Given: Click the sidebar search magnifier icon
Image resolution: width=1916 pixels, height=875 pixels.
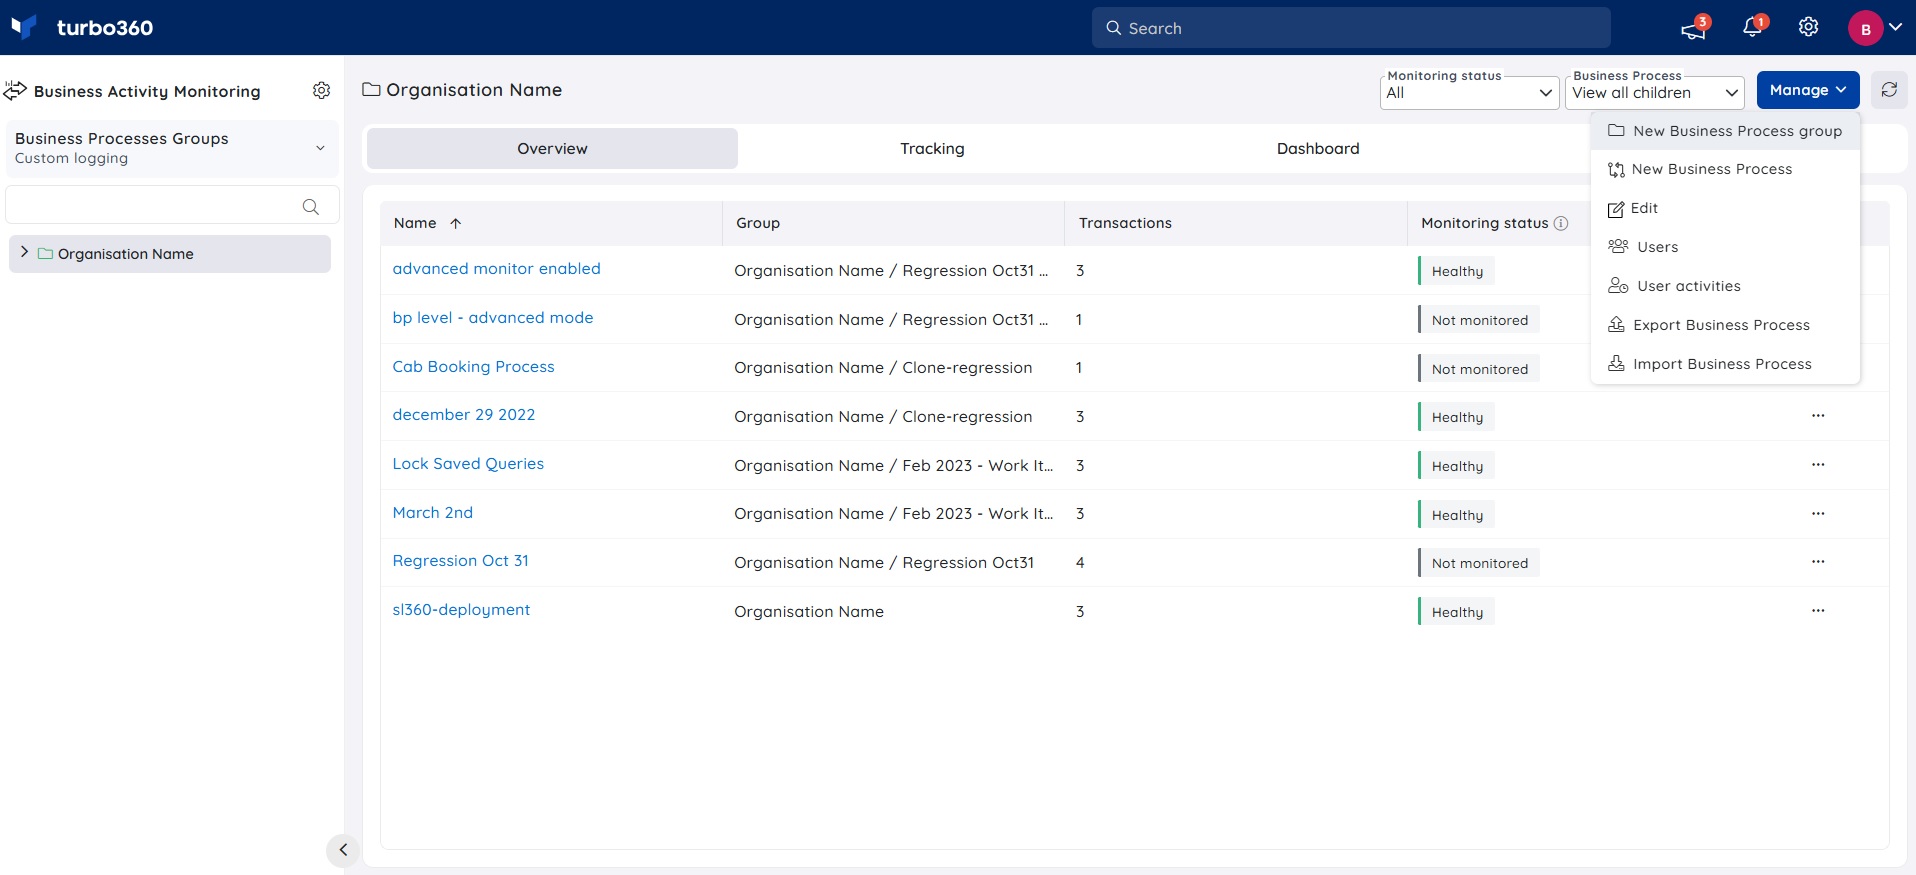Looking at the screenshot, I should coord(311,206).
